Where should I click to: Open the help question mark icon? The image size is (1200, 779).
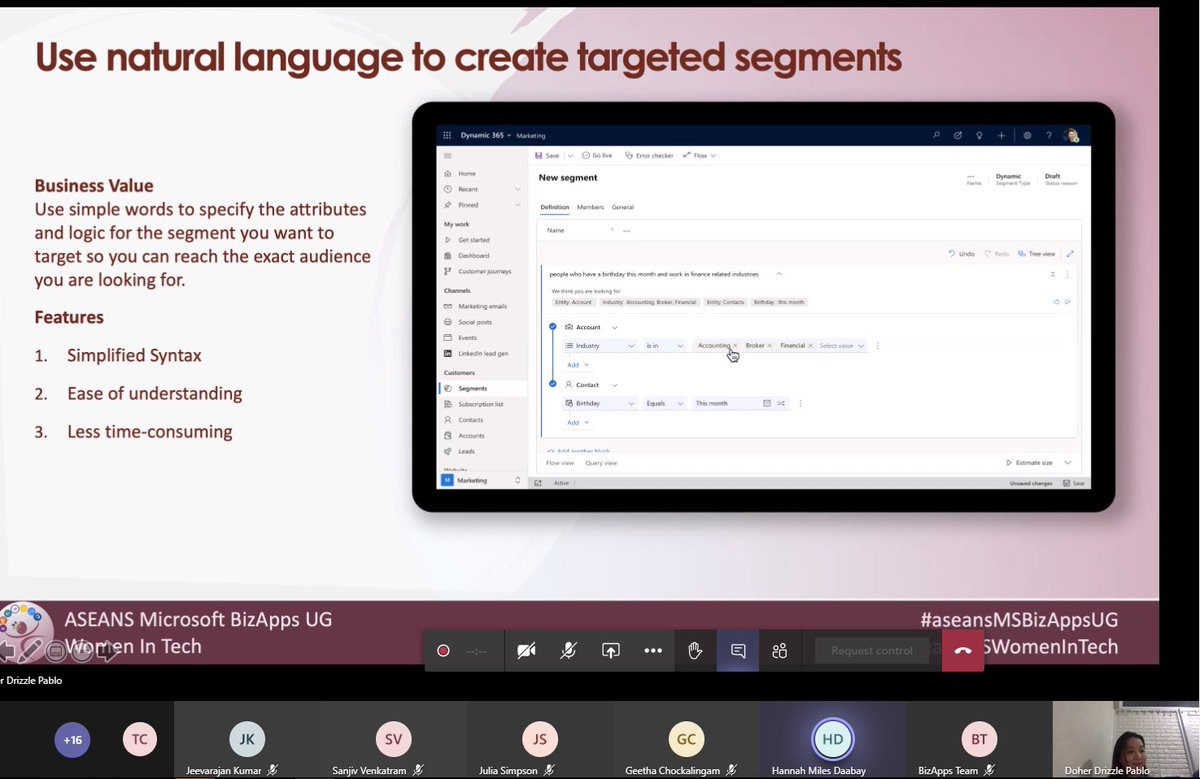click(x=1049, y=135)
